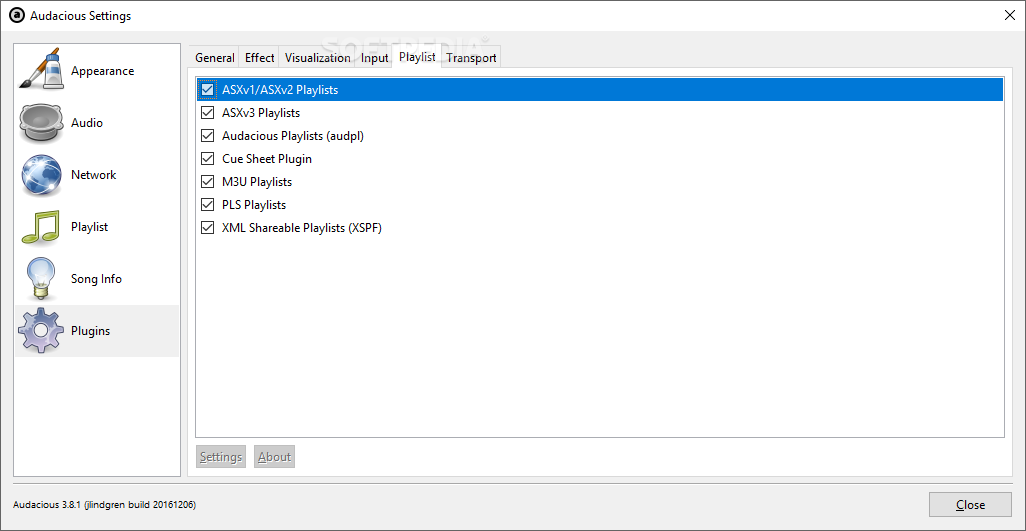Switch to the General tab

215,58
